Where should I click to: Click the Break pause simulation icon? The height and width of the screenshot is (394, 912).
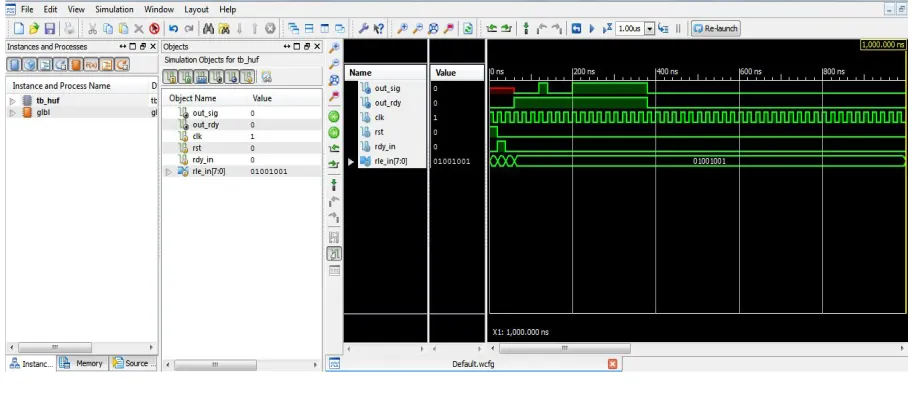pyautogui.click(x=678, y=29)
